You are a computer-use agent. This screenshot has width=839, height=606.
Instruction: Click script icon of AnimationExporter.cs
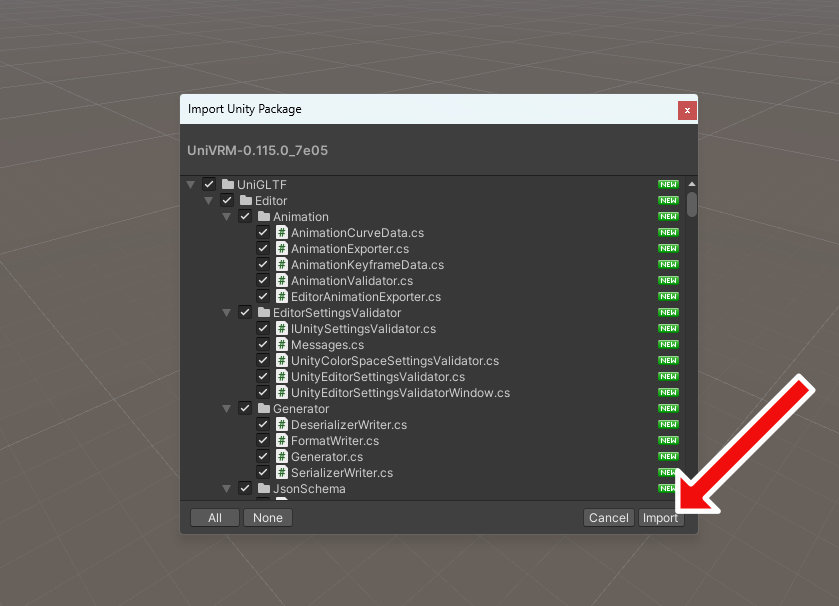282,249
